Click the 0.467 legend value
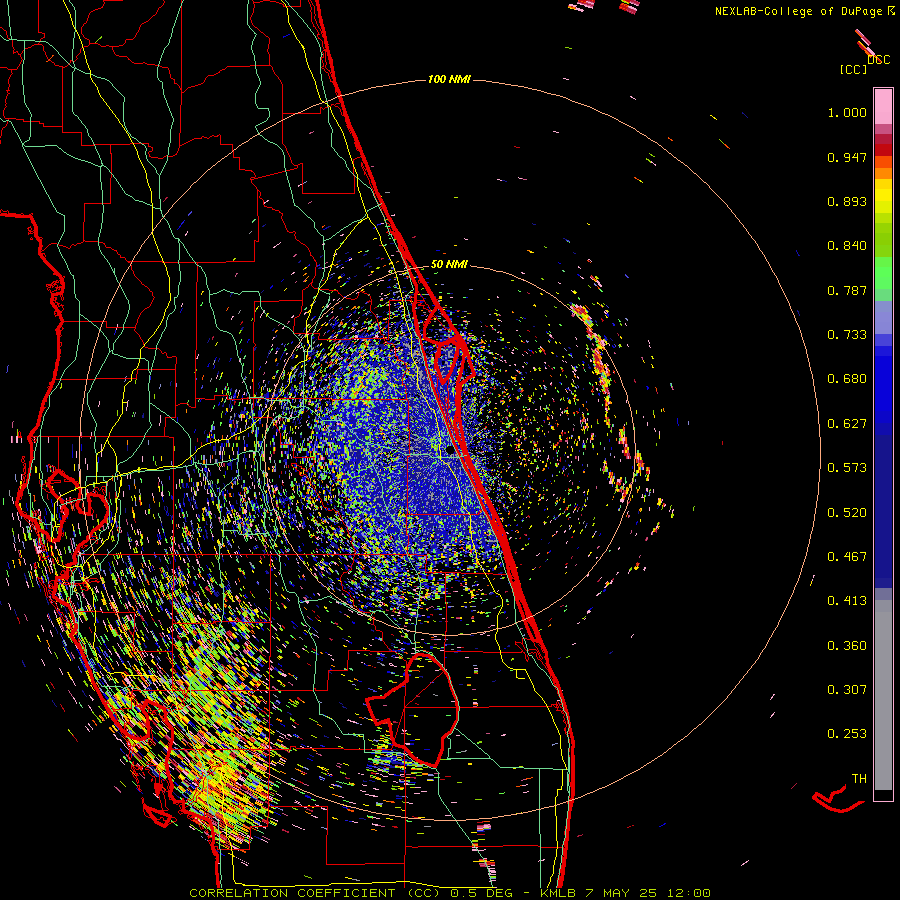This screenshot has height=900, width=900. (x=847, y=557)
